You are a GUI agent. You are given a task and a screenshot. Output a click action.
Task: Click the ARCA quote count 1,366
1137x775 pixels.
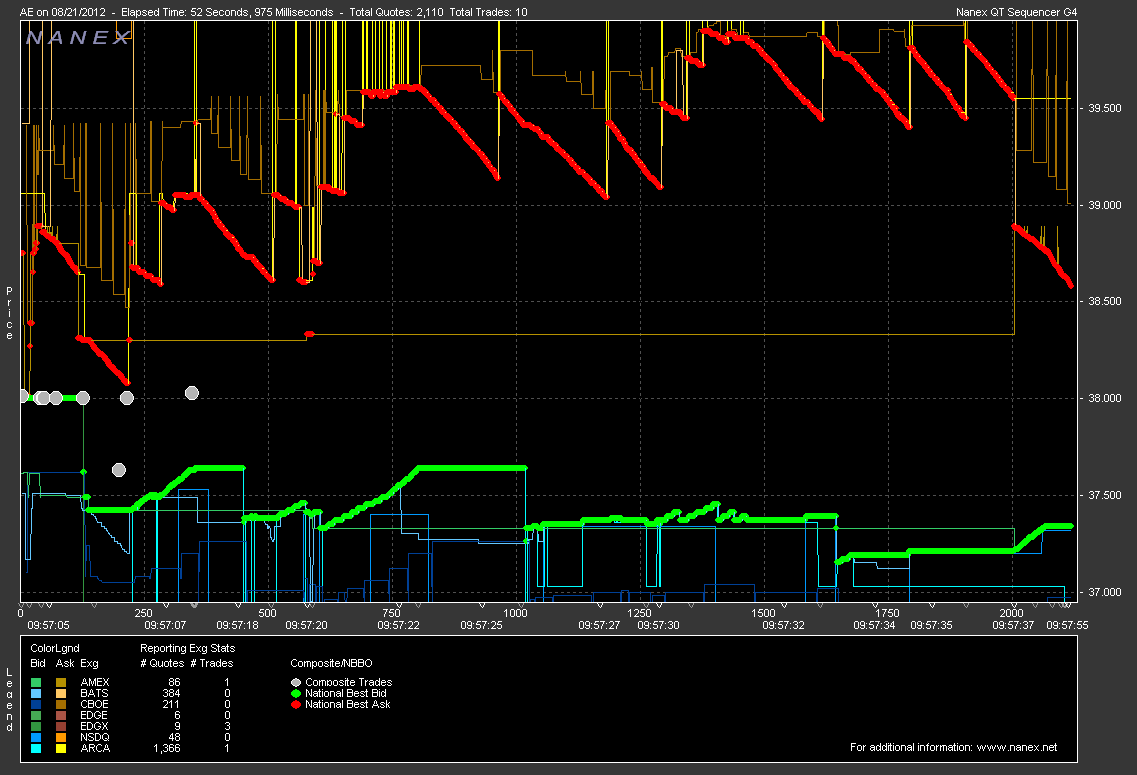click(167, 748)
